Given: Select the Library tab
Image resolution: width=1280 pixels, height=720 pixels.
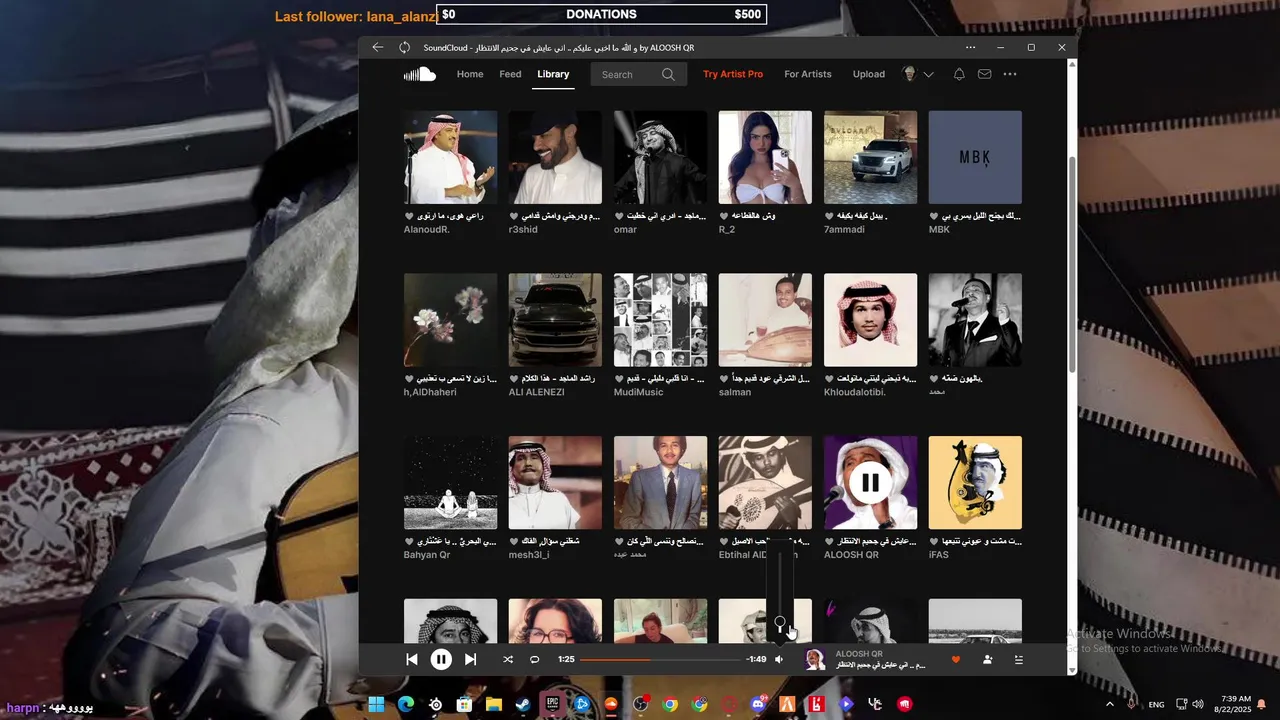Looking at the screenshot, I should pyautogui.click(x=553, y=74).
